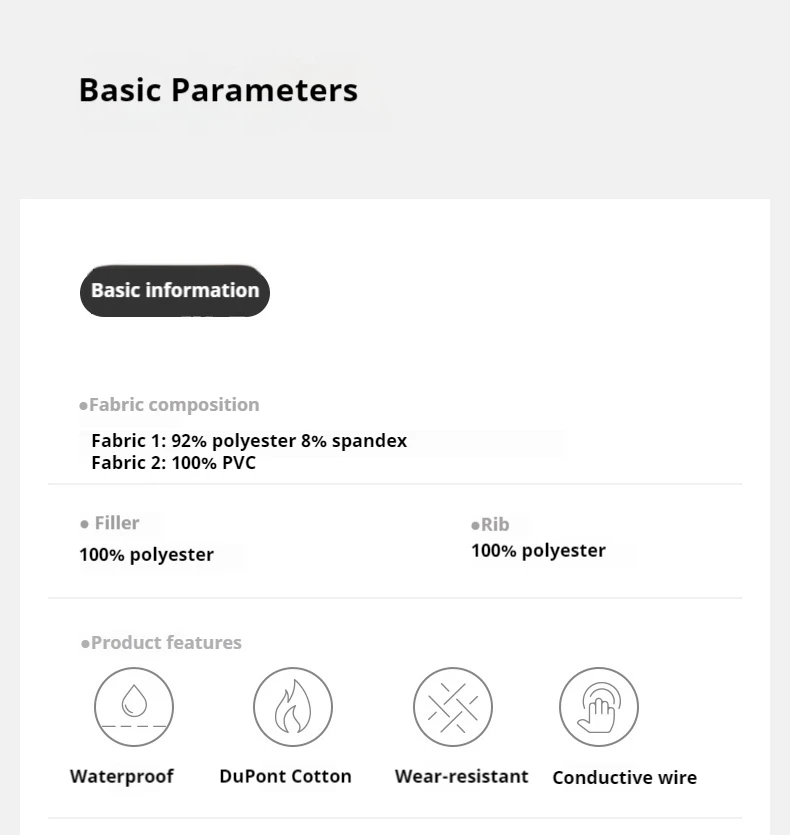Click the Conductive wire text label
790x835 pixels.
point(624,777)
